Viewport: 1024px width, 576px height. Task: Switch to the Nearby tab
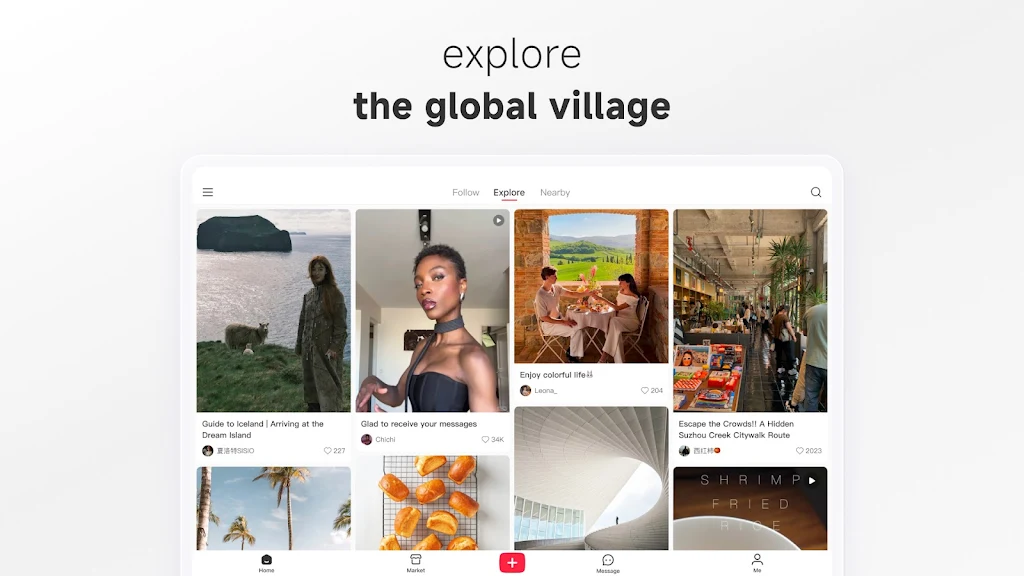[x=555, y=193]
